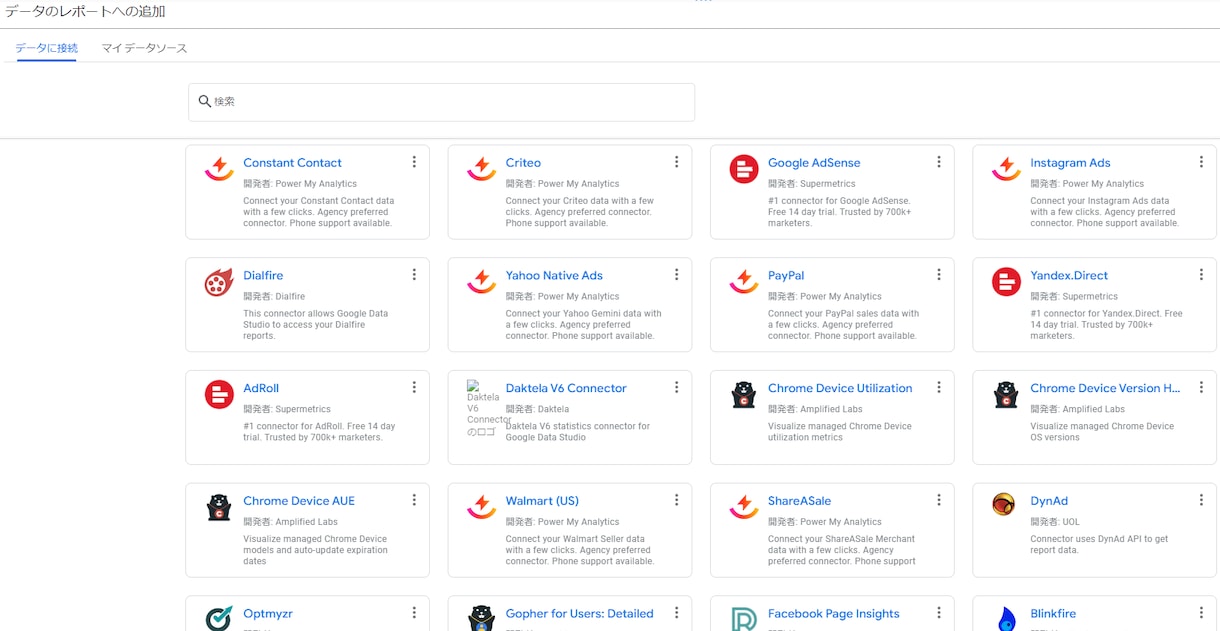Open the more options menu for Dialfire
The width and height of the screenshot is (1220, 631).
[414, 275]
